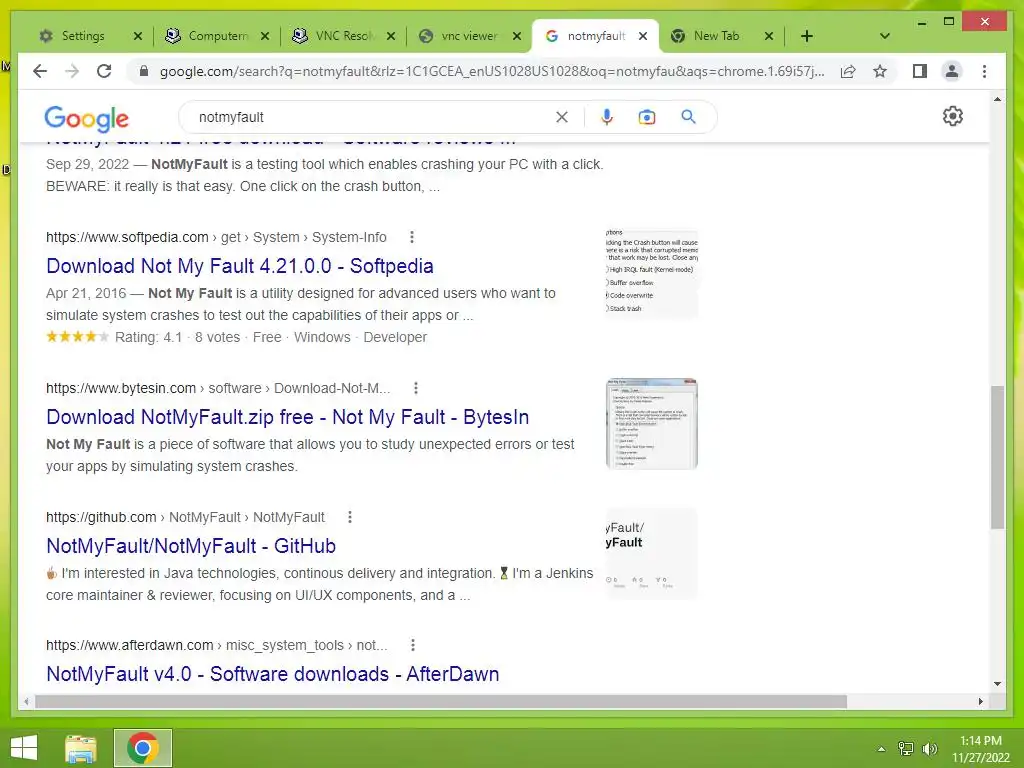This screenshot has height=768, width=1024.
Task: Open Chrome's side panel
Action: coord(920,71)
